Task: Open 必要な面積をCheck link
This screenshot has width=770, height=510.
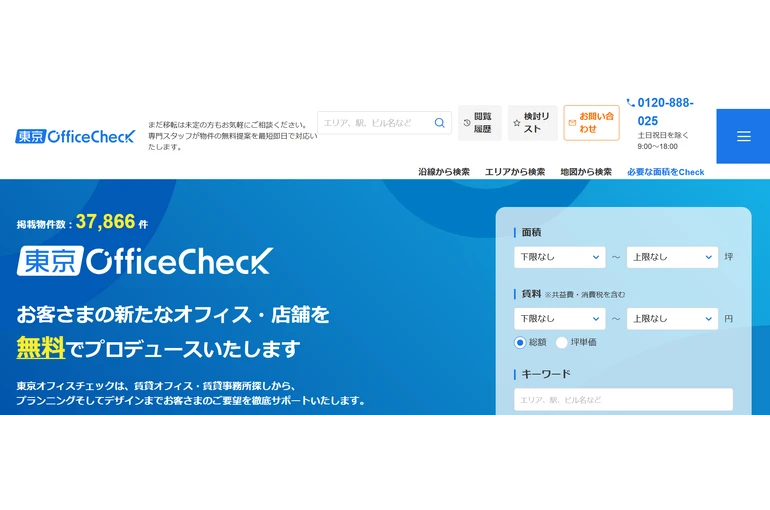Action: tap(665, 172)
